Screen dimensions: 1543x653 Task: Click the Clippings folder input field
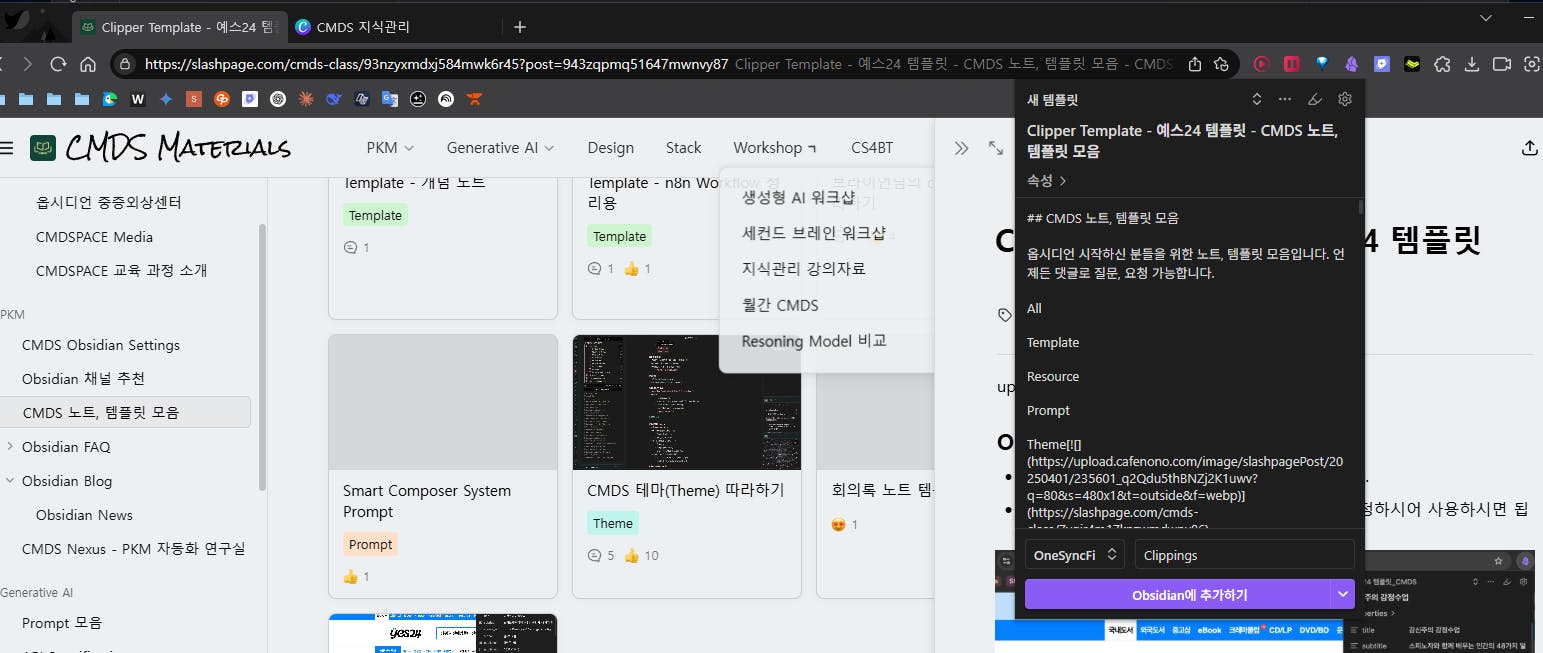1244,555
